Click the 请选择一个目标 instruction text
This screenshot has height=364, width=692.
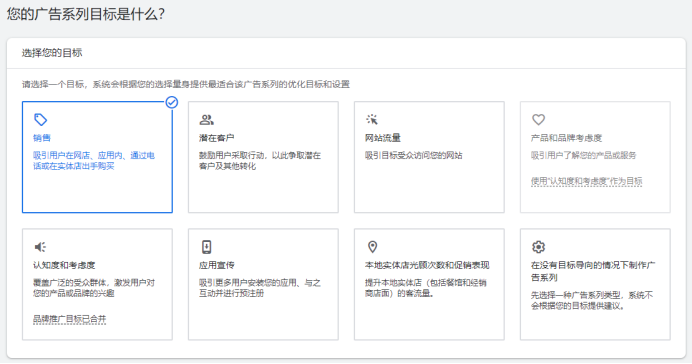coord(186,84)
